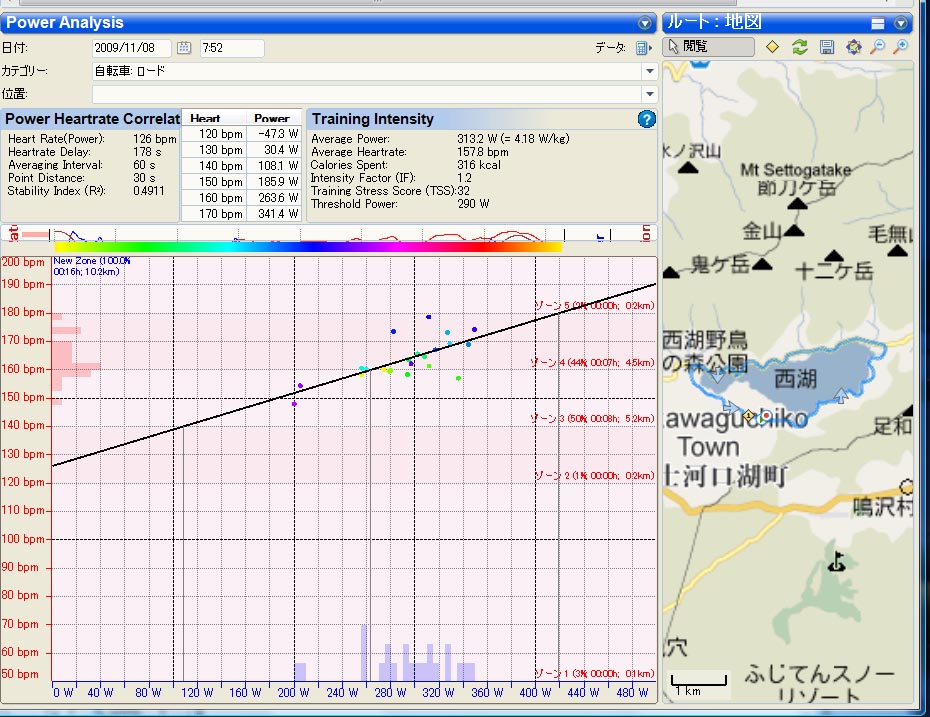This screenshot has width=930, height=717.
Task: Save the route map via floppy icon
Action: coord(827,47)
